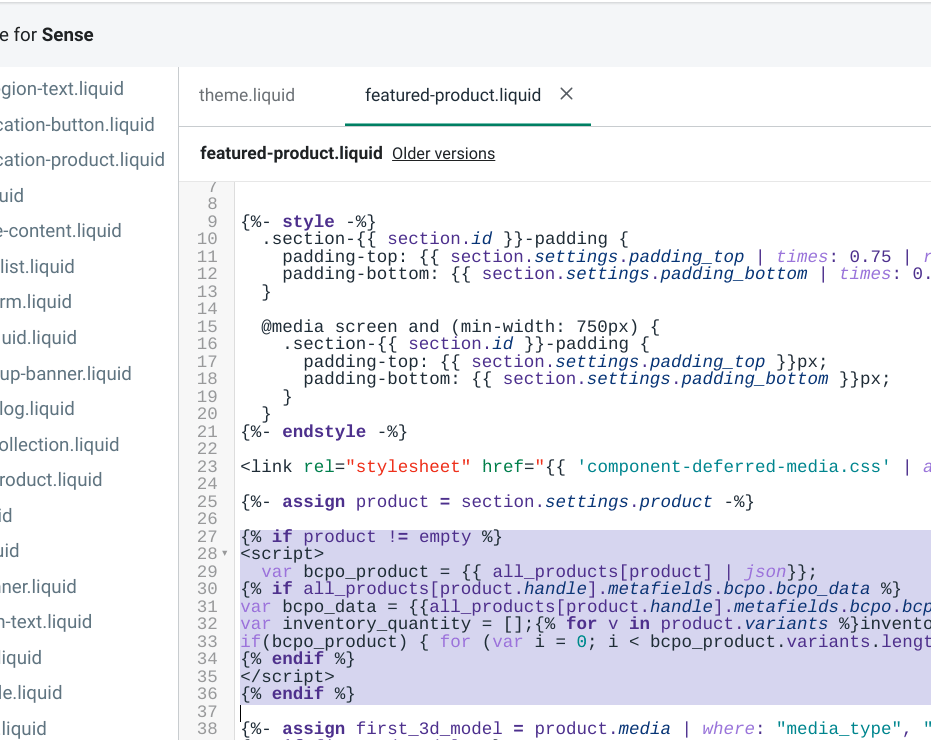
Task: Open the file ending in log.liquid
Action: [37, 409]
